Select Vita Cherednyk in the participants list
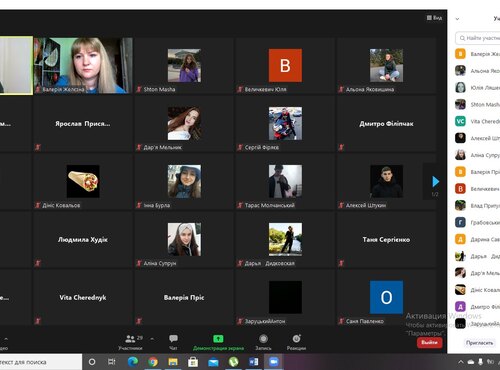Image resolution: width=500 pixels, height=370 pixels. (x=477, y=121)
